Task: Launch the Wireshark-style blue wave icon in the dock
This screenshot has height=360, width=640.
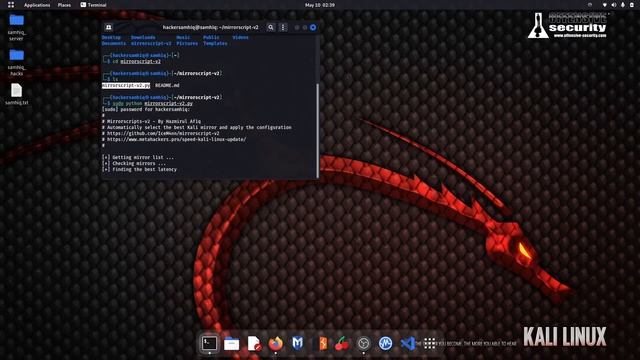Action: click(385, 344)
